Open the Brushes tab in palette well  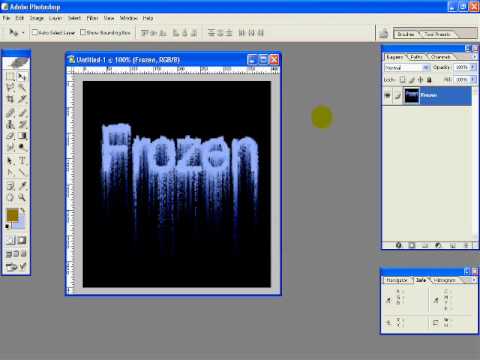click(x=406, y=34)
